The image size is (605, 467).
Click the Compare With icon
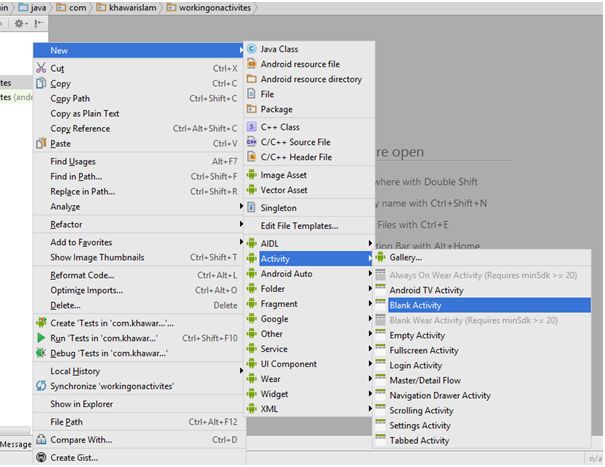pyautogui.click(x=40, y=439)
